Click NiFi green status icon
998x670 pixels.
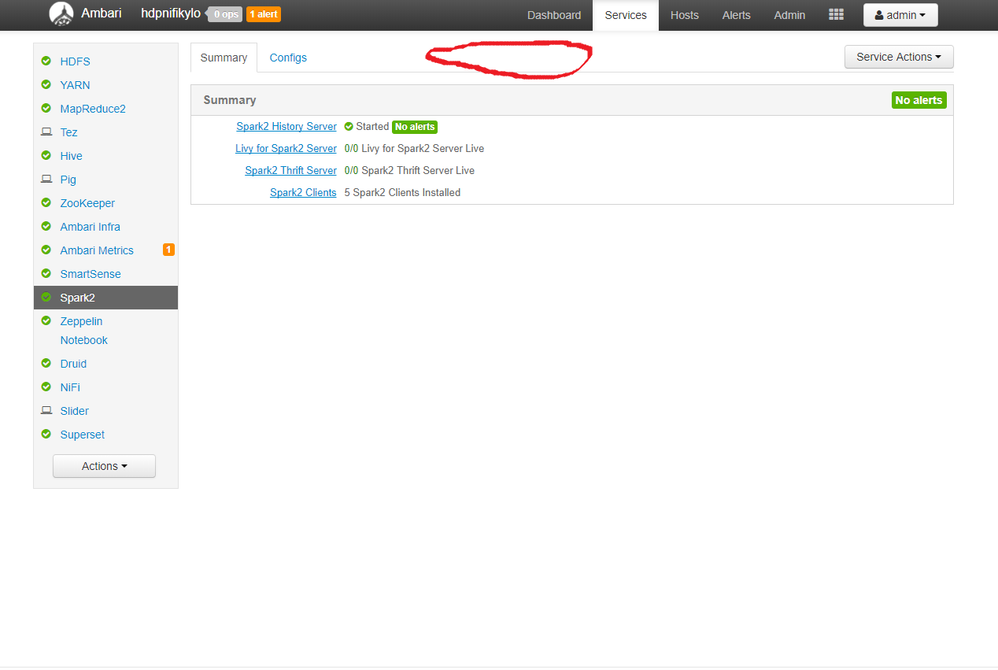(46, 387)
